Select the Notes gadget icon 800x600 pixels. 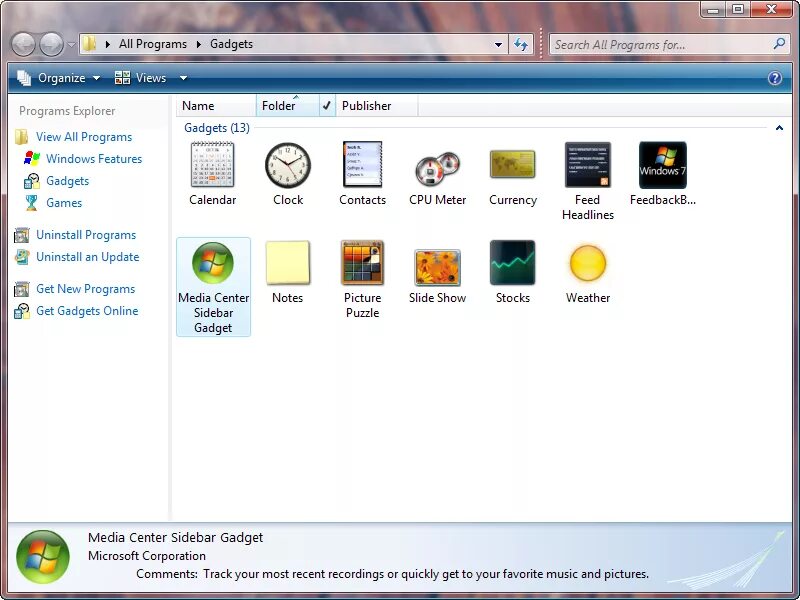pyautogui.click(x=288, y=262)
